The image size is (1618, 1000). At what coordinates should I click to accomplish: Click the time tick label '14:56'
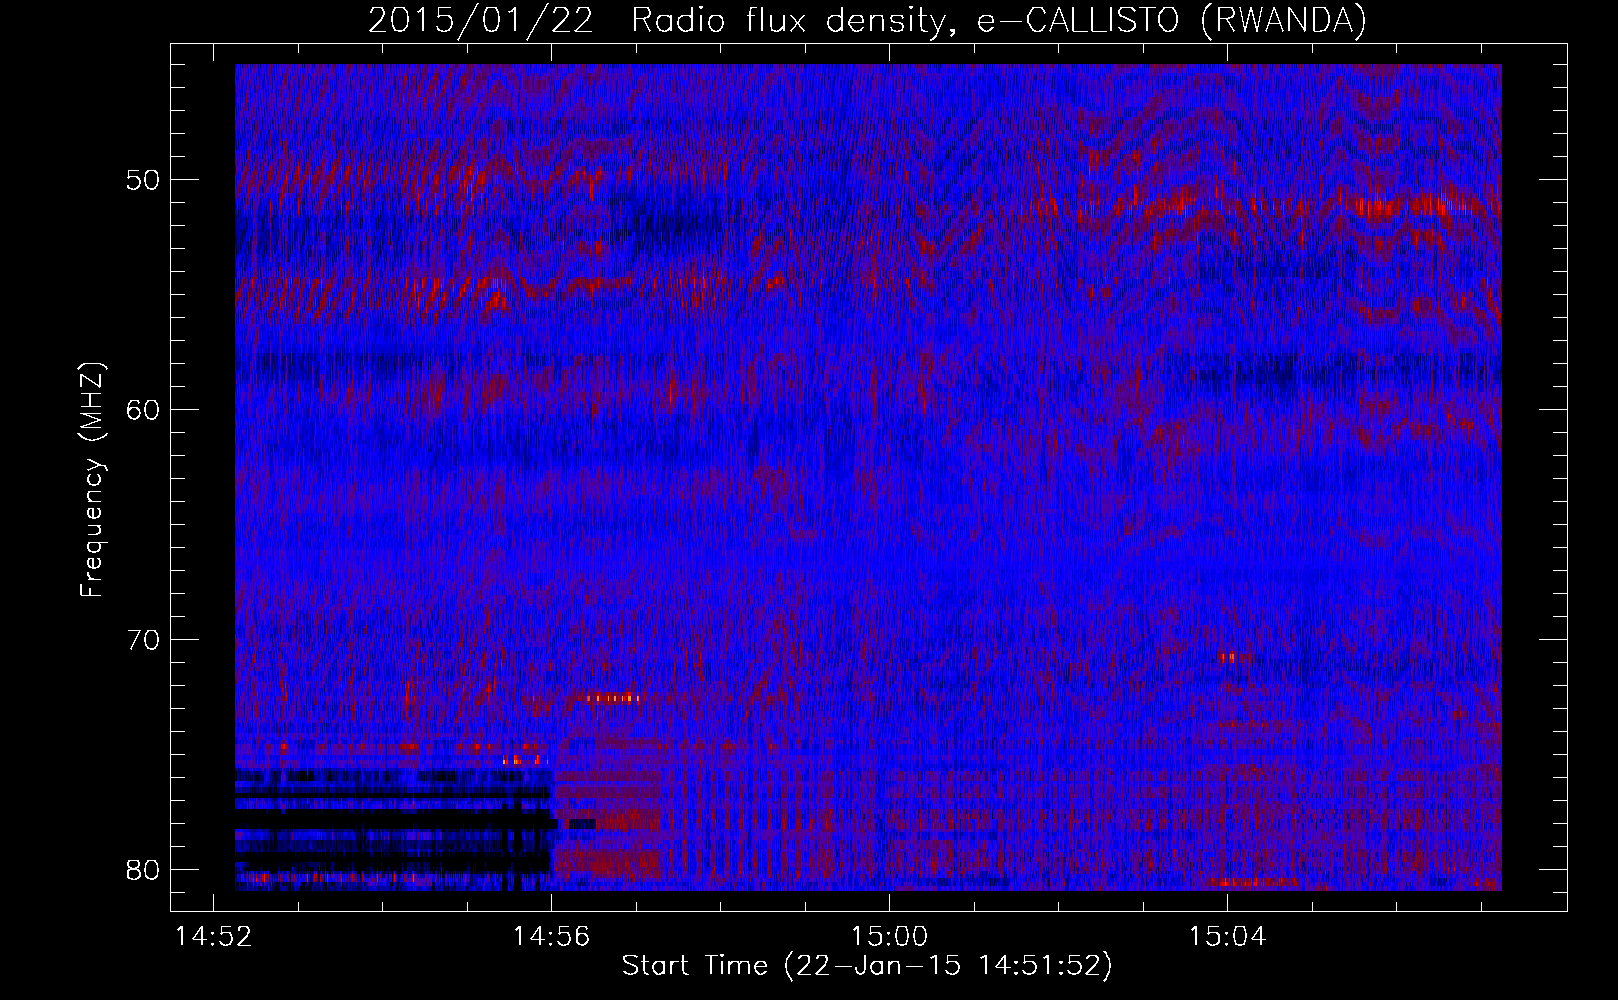(551, 937)
